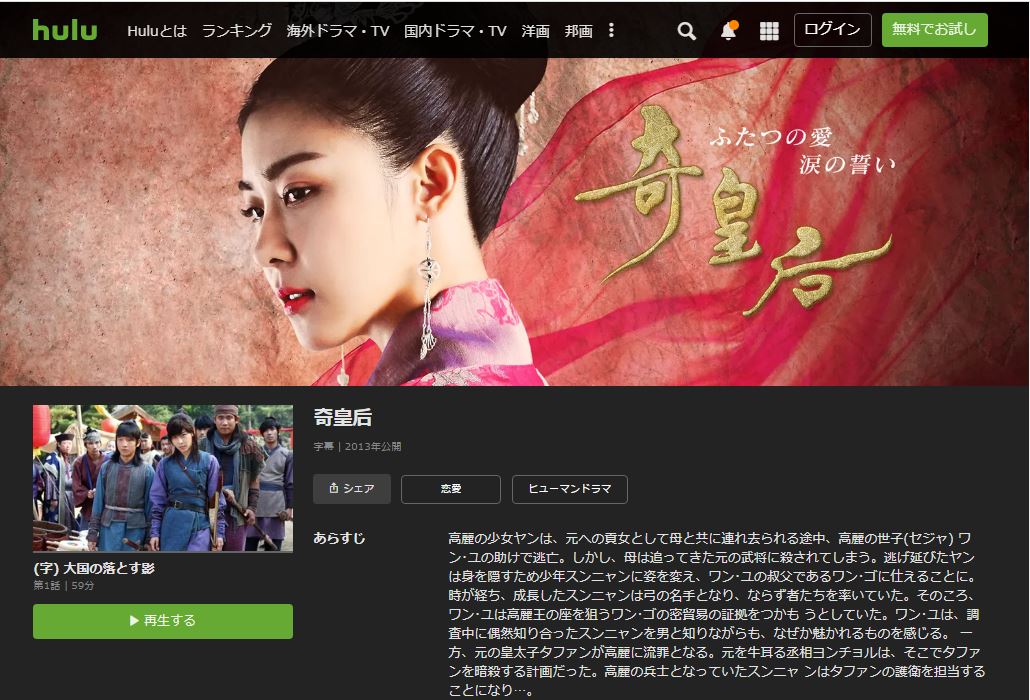Click the 無料でお試し free trial button
The image size is (1030, 700).
click(934, 30)
